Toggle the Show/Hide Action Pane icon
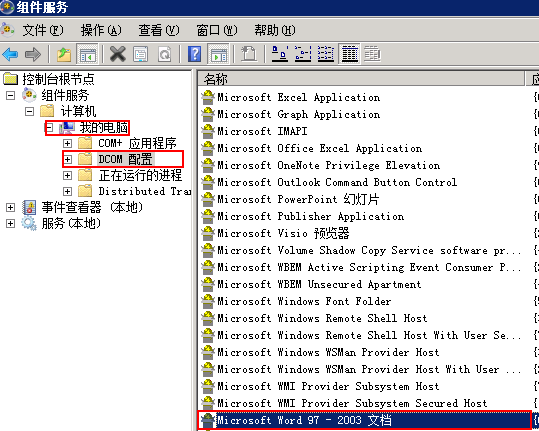This screenshot has height=431, width=539. pos(219,54)
